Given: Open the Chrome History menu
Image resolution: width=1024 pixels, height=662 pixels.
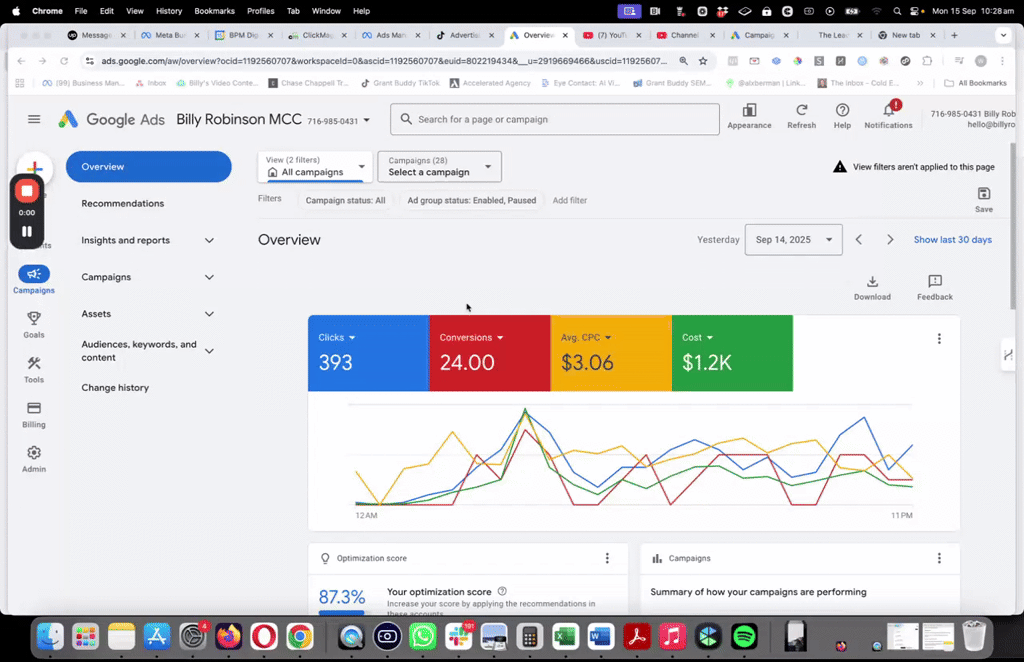Looking at the screenshot, I should (x=168, y=11).
